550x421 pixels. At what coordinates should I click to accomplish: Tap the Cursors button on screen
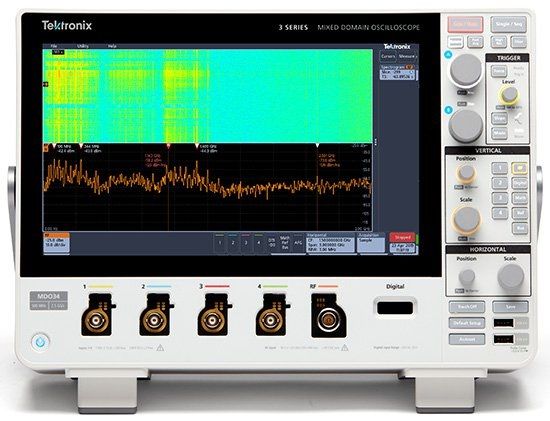[388, 56]
